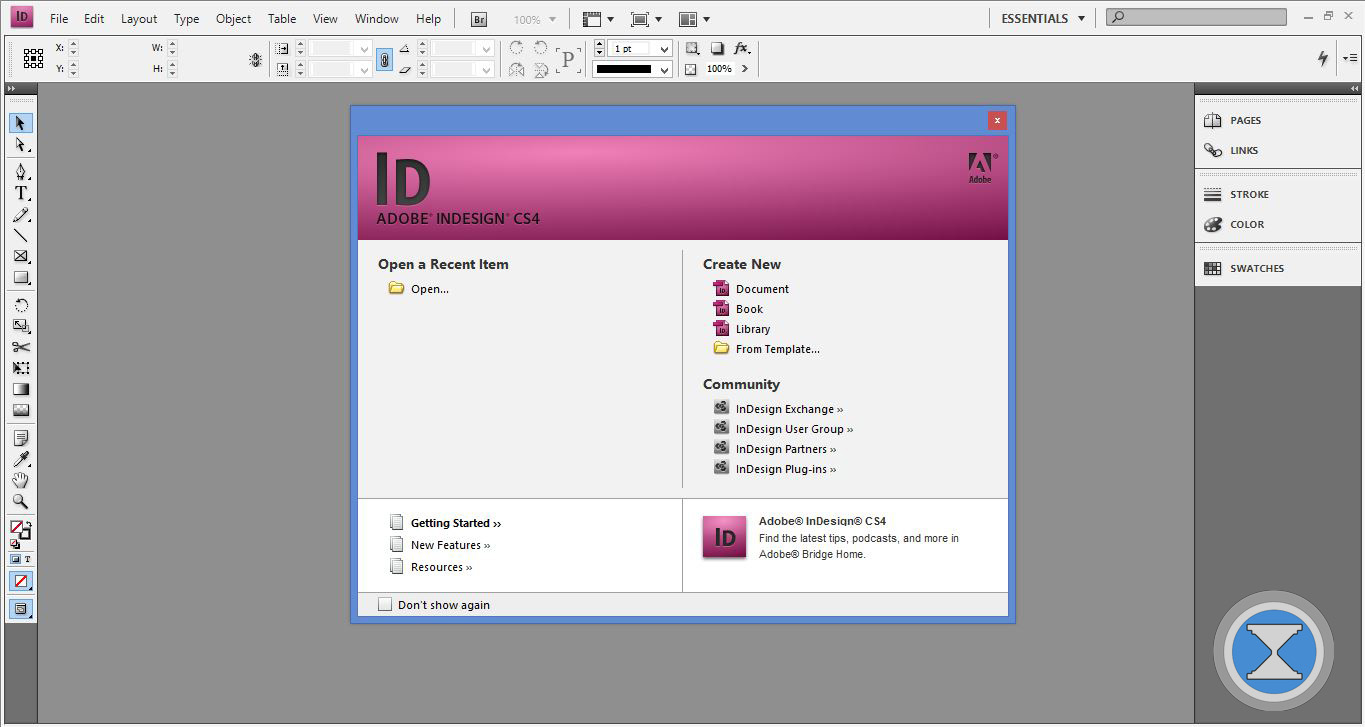Image resolution: width=1365 pixels, height=727 pixels.
Task: Open the Help menu
Action: pos(428,18)
